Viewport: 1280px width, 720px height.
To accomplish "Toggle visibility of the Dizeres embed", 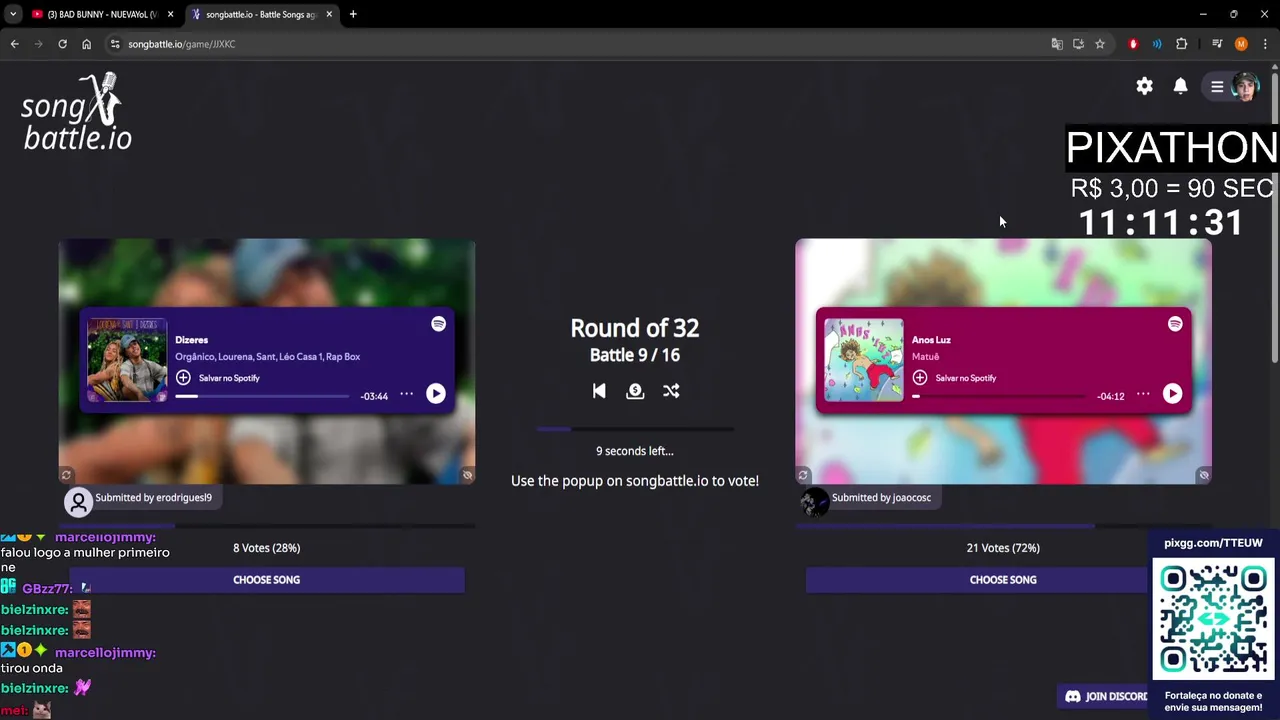I will click(467, 475).
